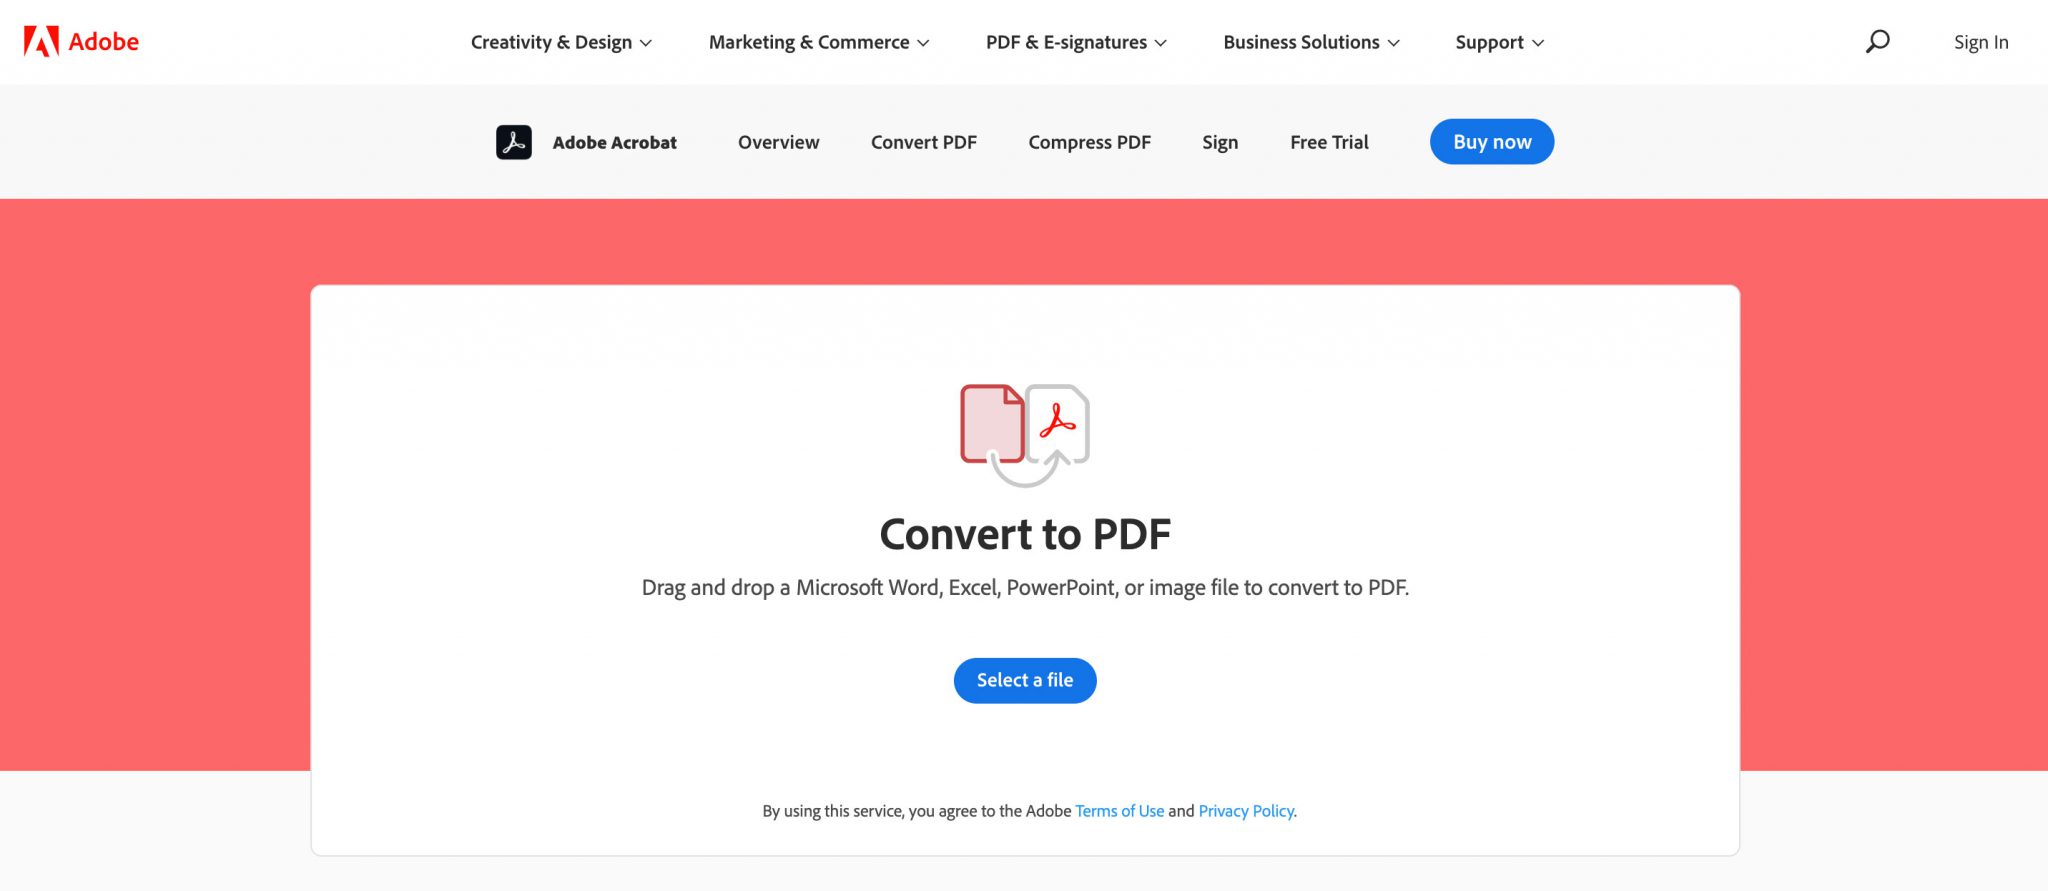The width and height of the screenshot is (2048, 891).
Task: Go to the Overview tab
Action: [778, 142]
